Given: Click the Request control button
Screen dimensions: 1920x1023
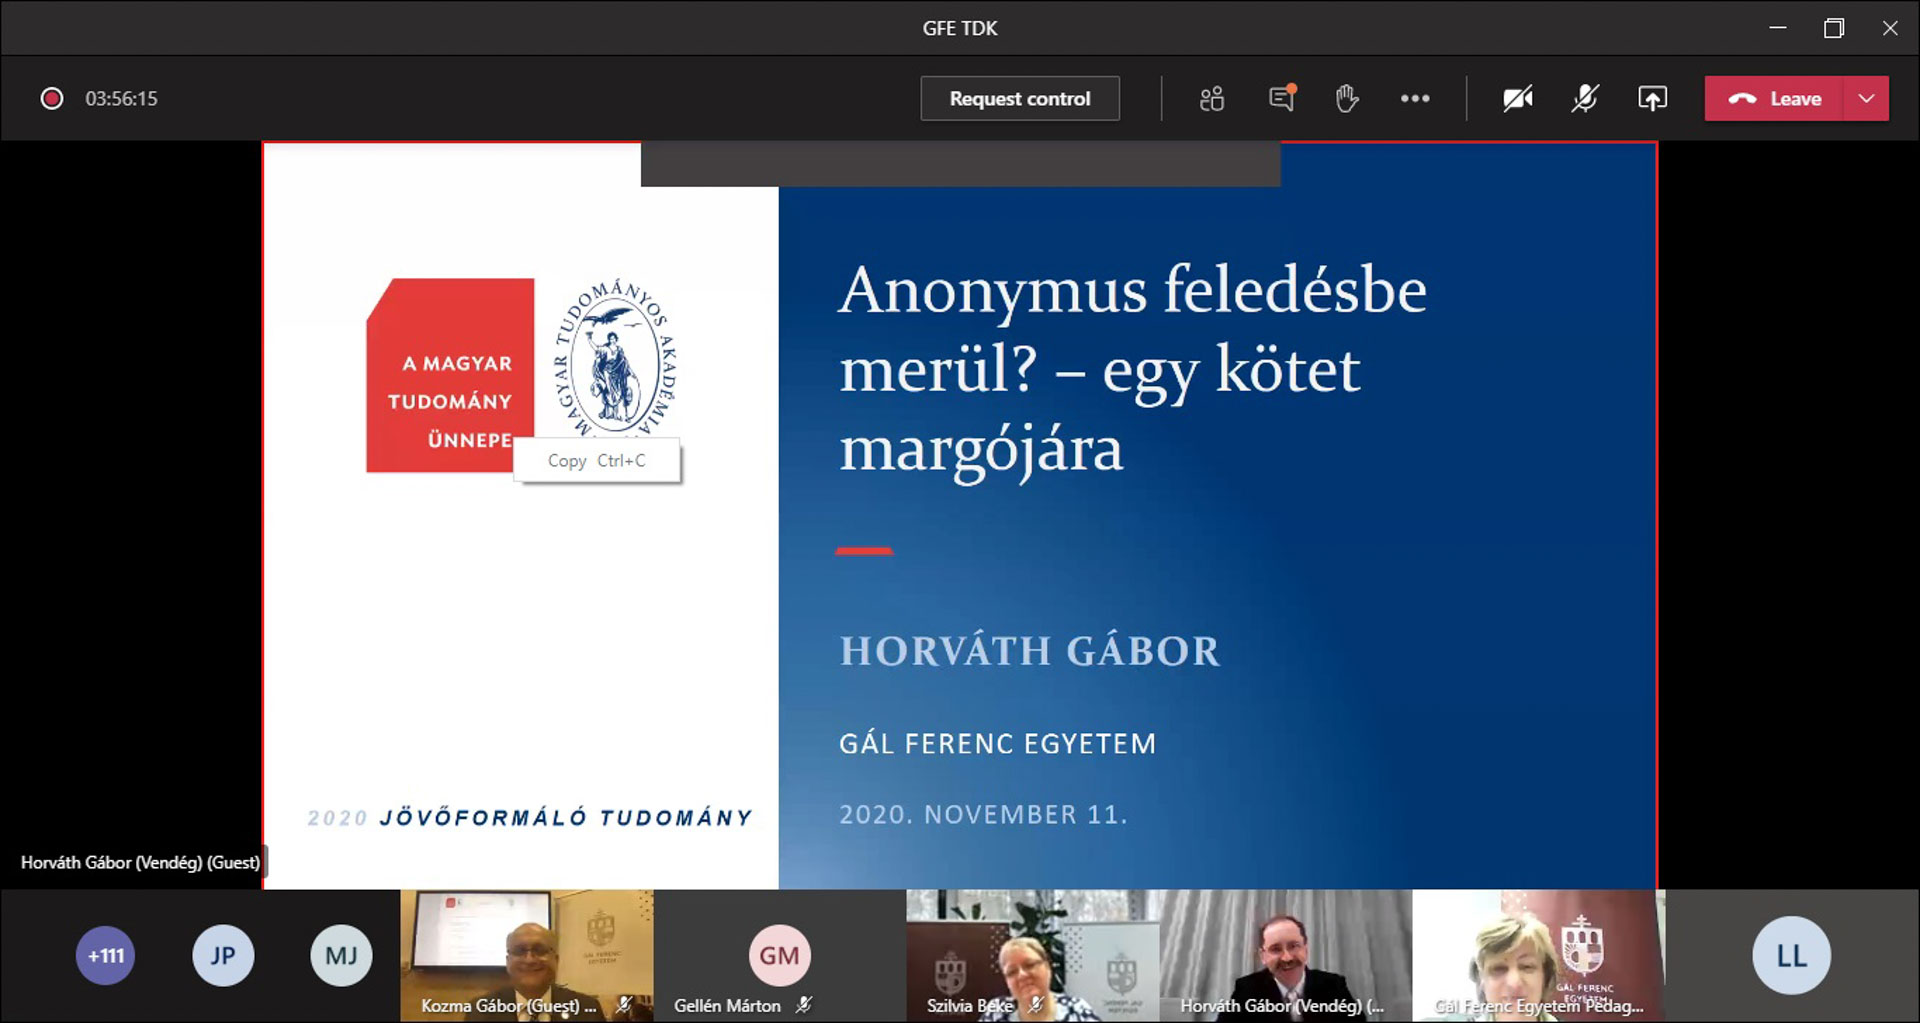Looking at the screenshot, I should coord(1019,98).
